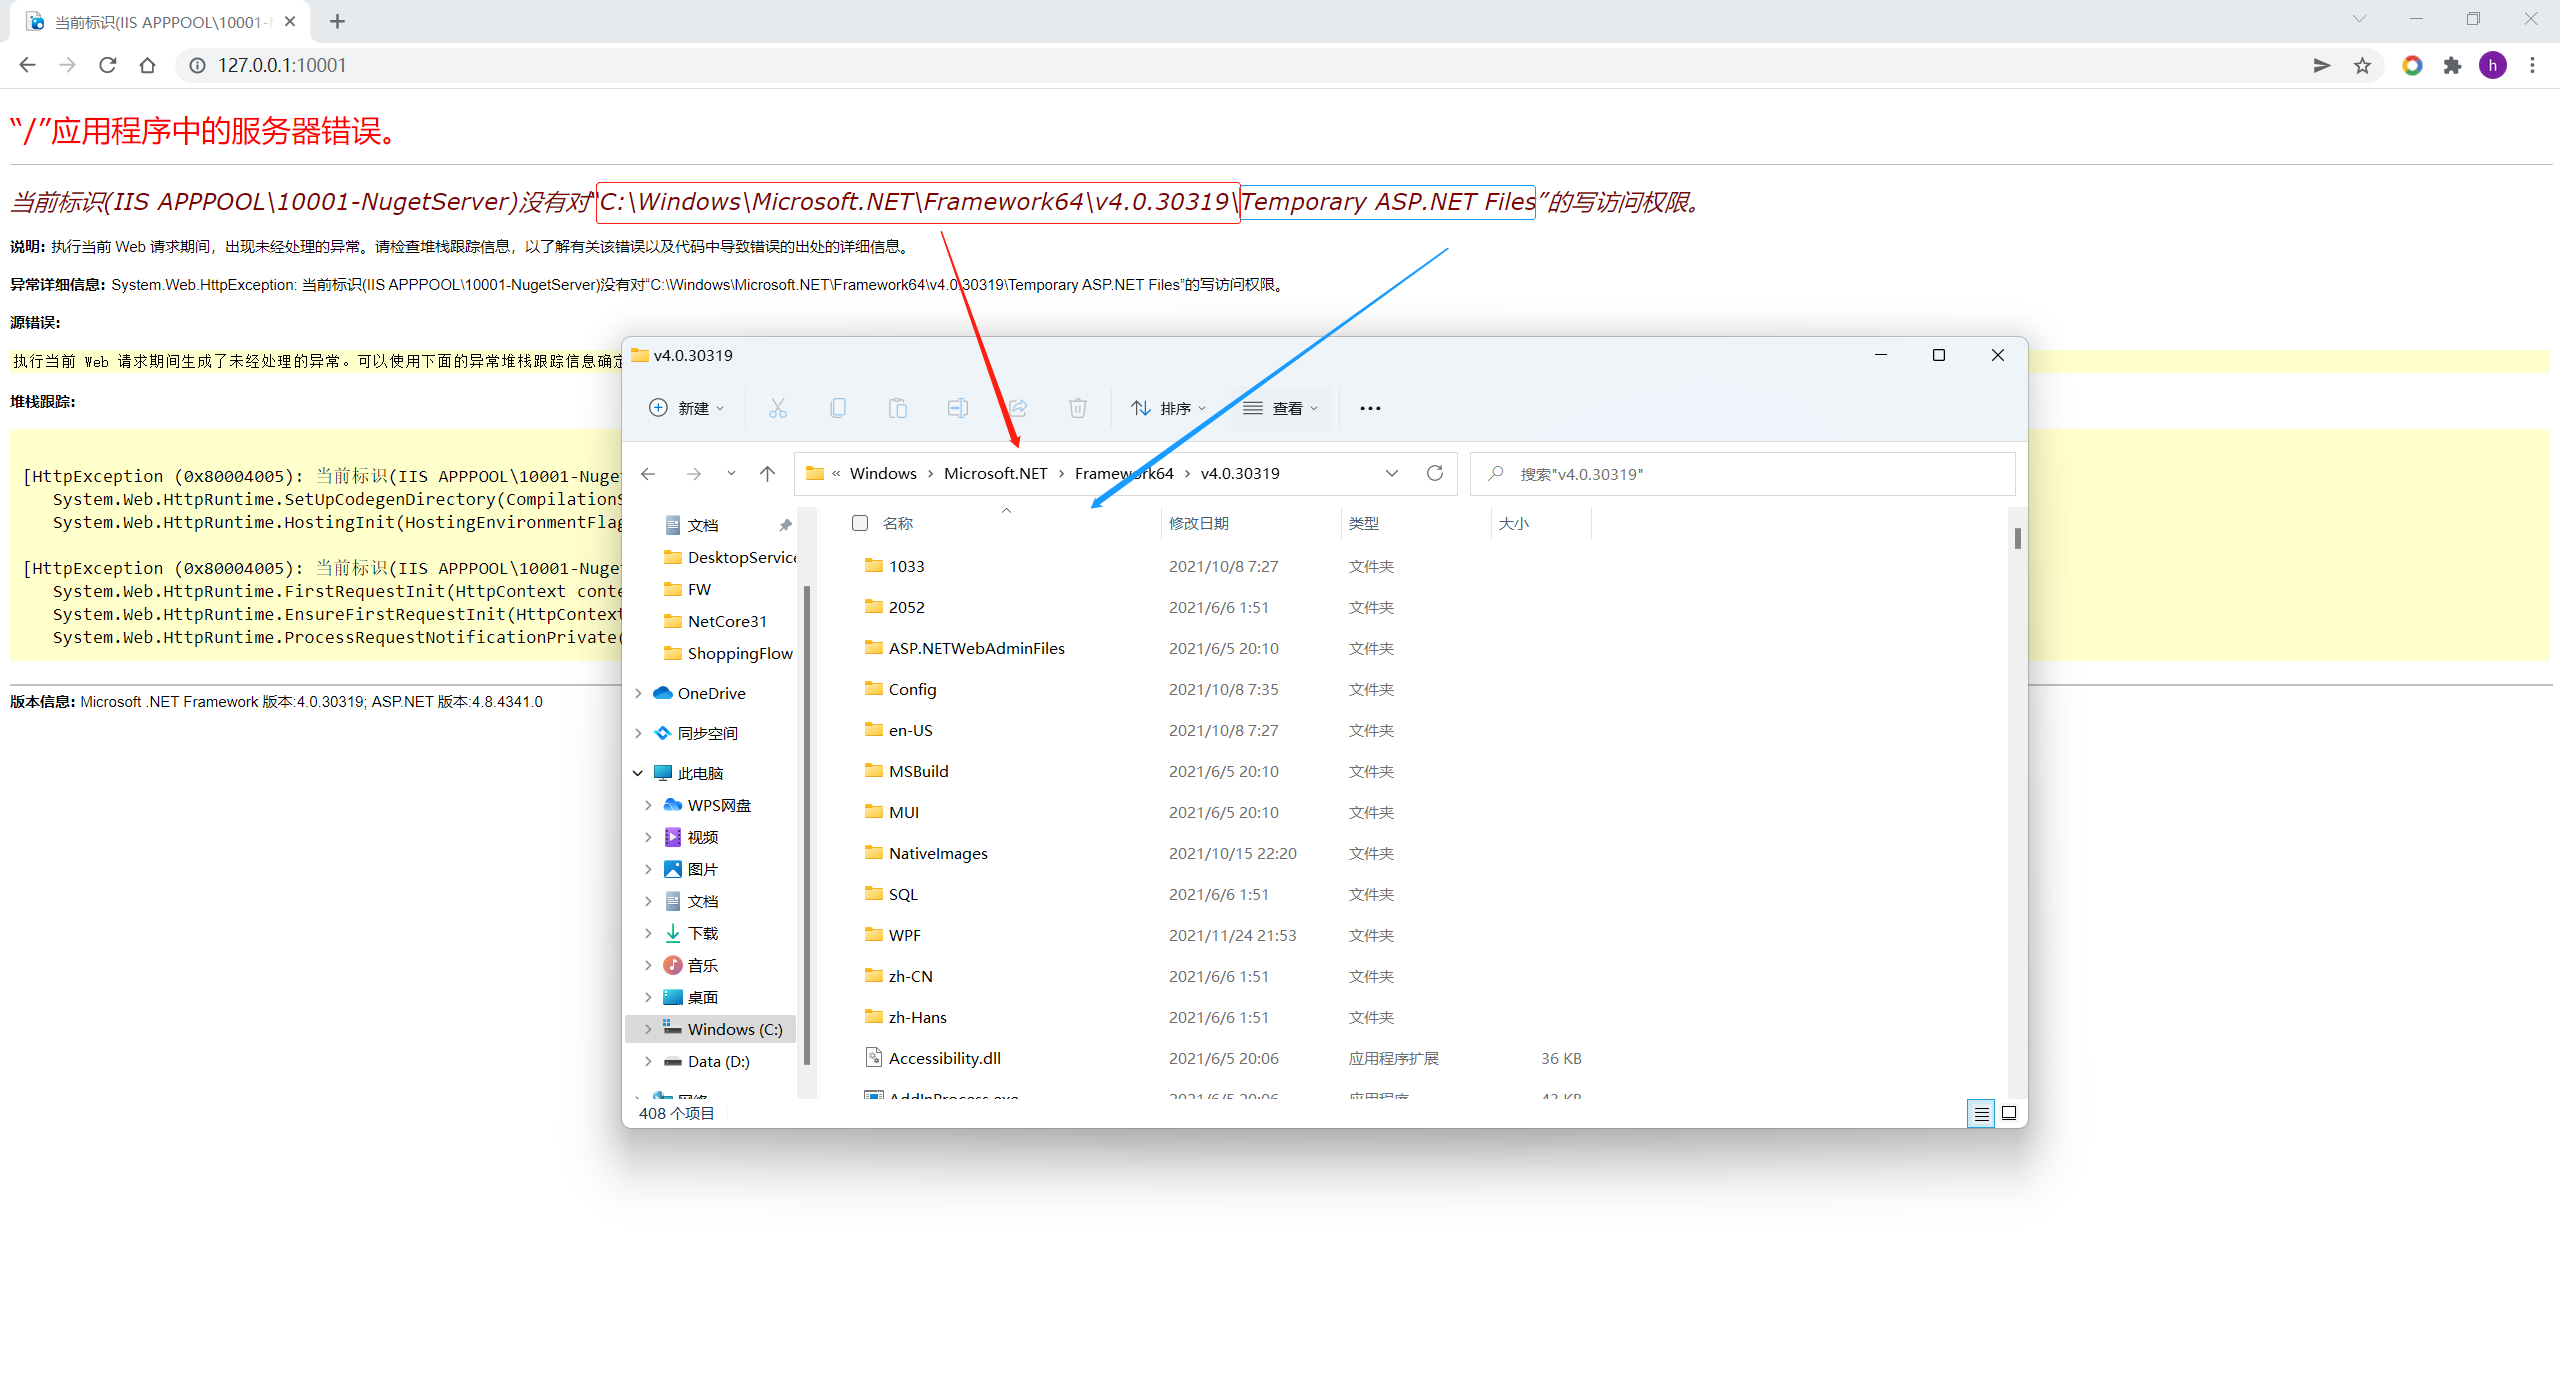2560x1380 pixels.
Task: Go up one folder level in Explorer
Action: pyautogui.click(x=767, y=474)
